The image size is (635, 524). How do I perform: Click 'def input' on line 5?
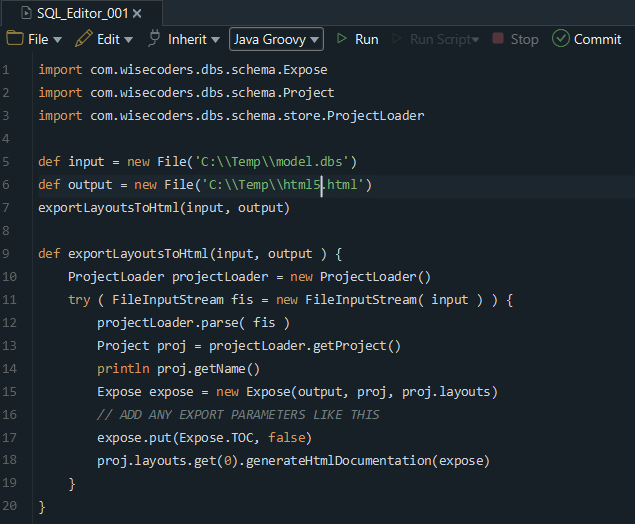[x=71, y=162]
